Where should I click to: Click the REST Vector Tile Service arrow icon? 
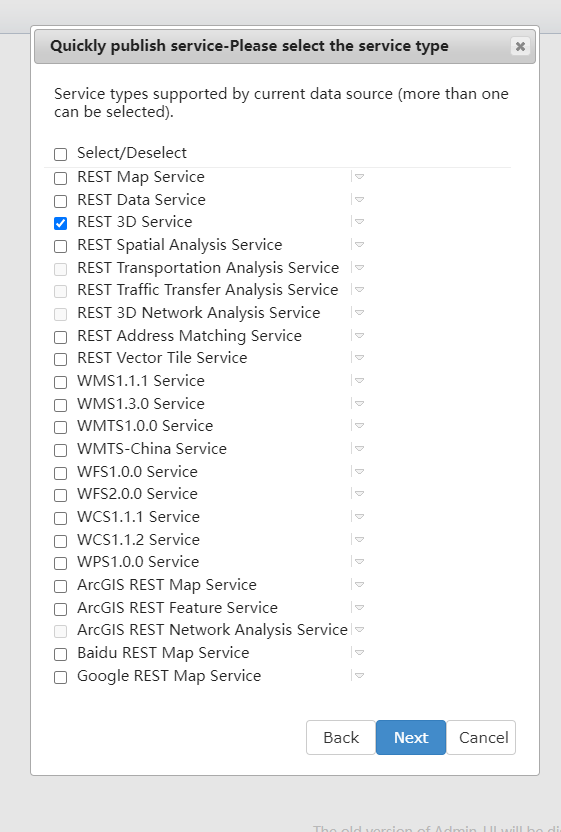[359, 358]
